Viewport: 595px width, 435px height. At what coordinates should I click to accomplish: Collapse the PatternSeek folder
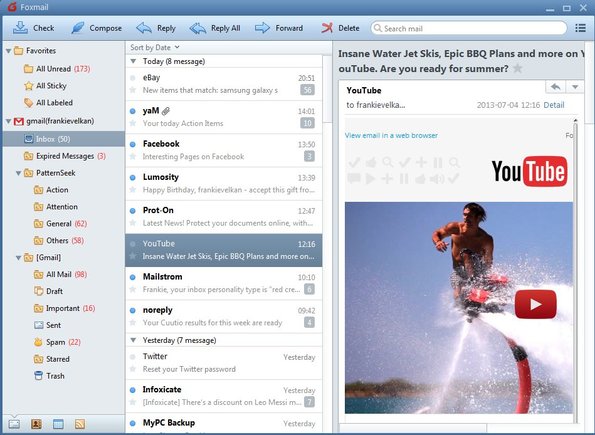18,173
